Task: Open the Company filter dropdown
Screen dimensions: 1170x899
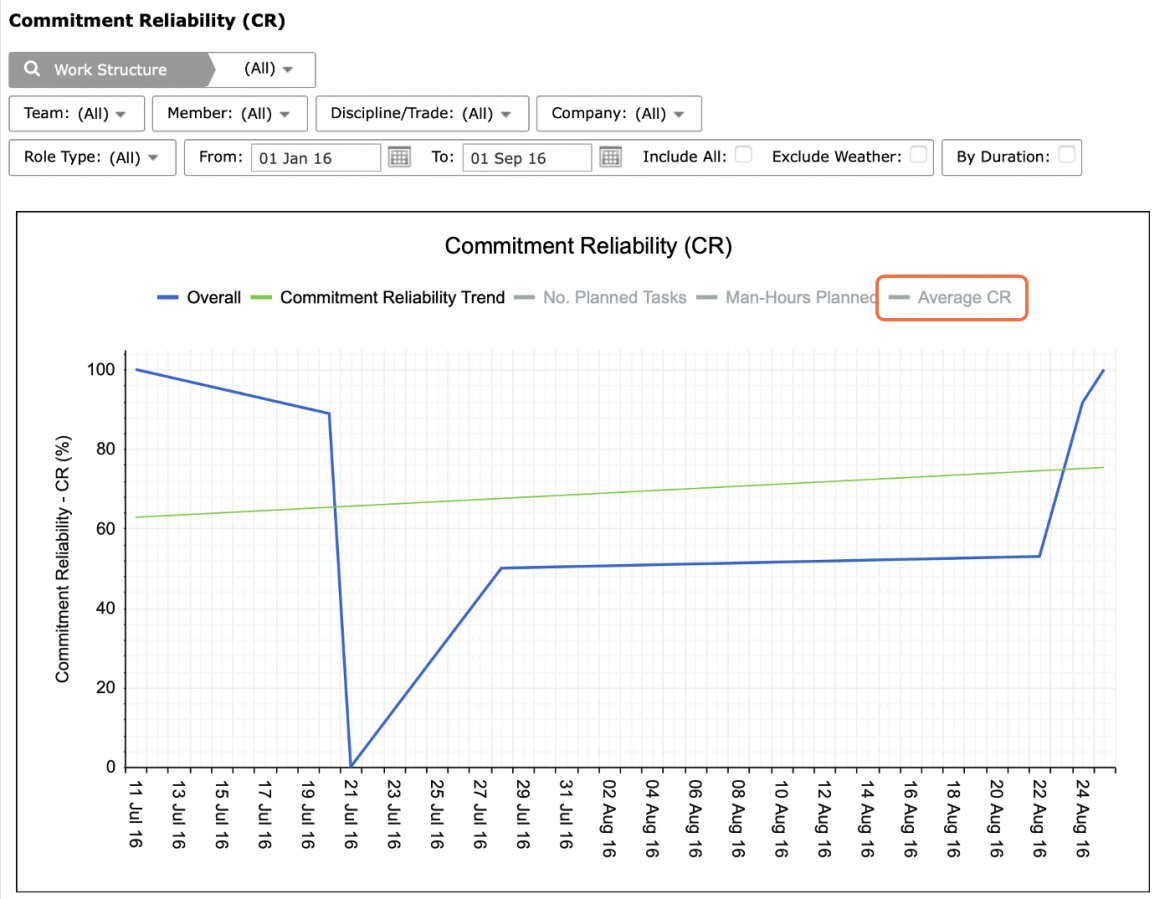Action: [619, 113]
